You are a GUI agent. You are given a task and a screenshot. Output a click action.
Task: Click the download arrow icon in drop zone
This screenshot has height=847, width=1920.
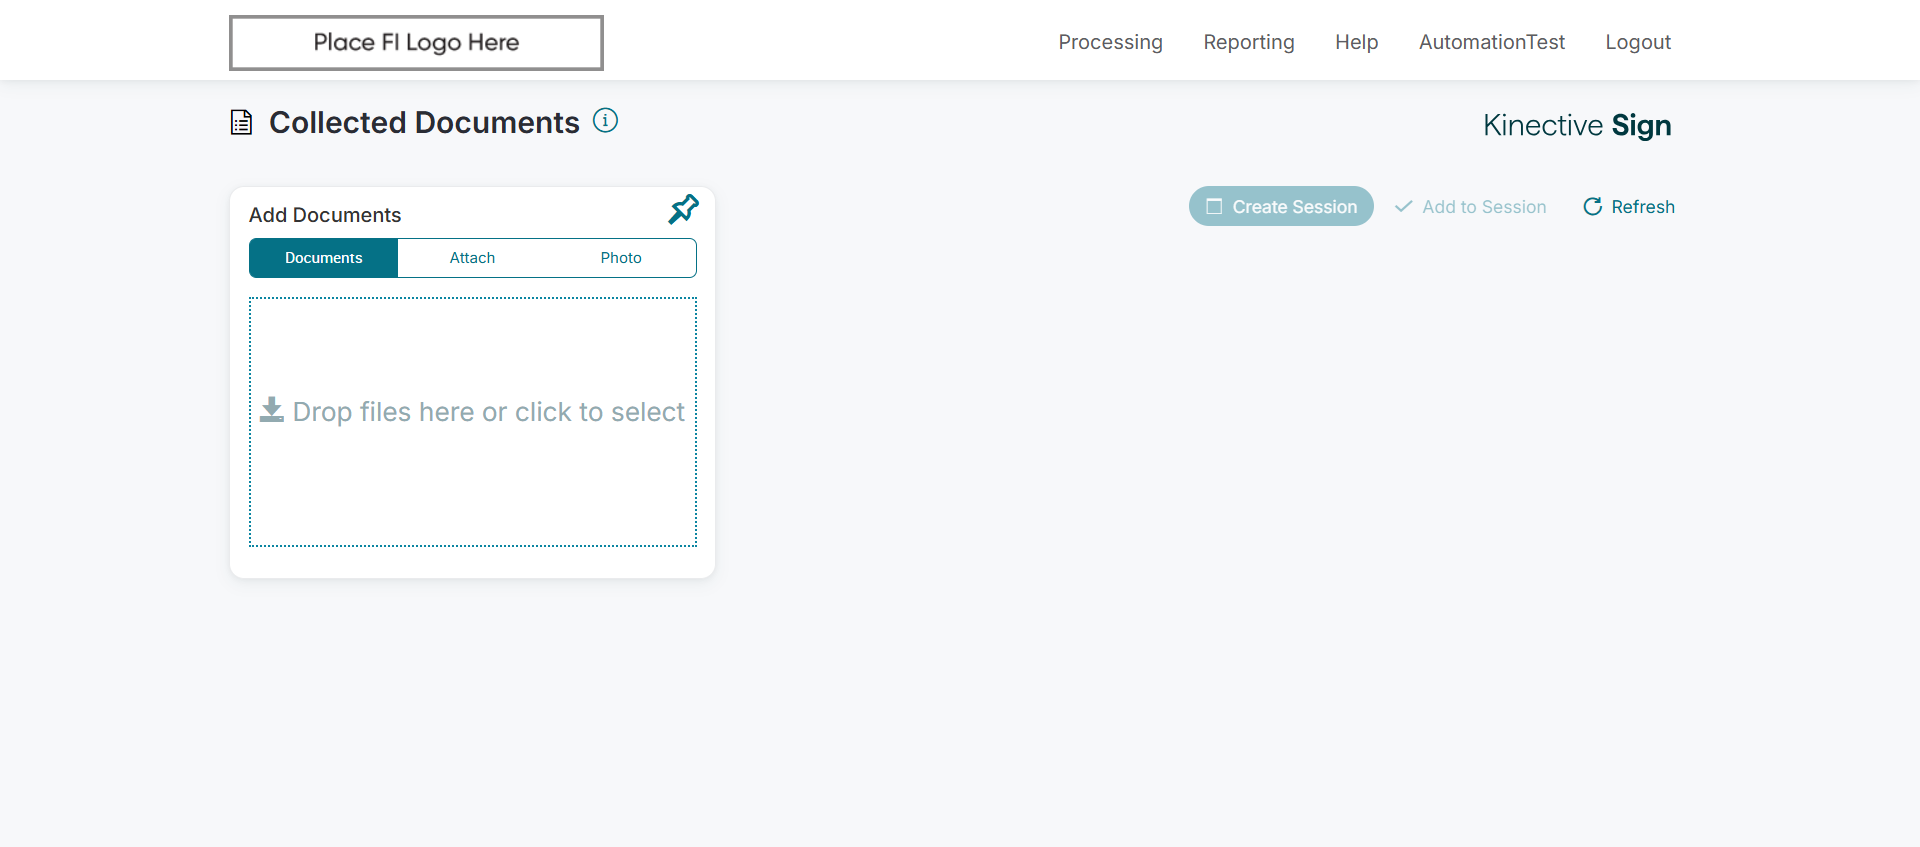coord(272,410)
